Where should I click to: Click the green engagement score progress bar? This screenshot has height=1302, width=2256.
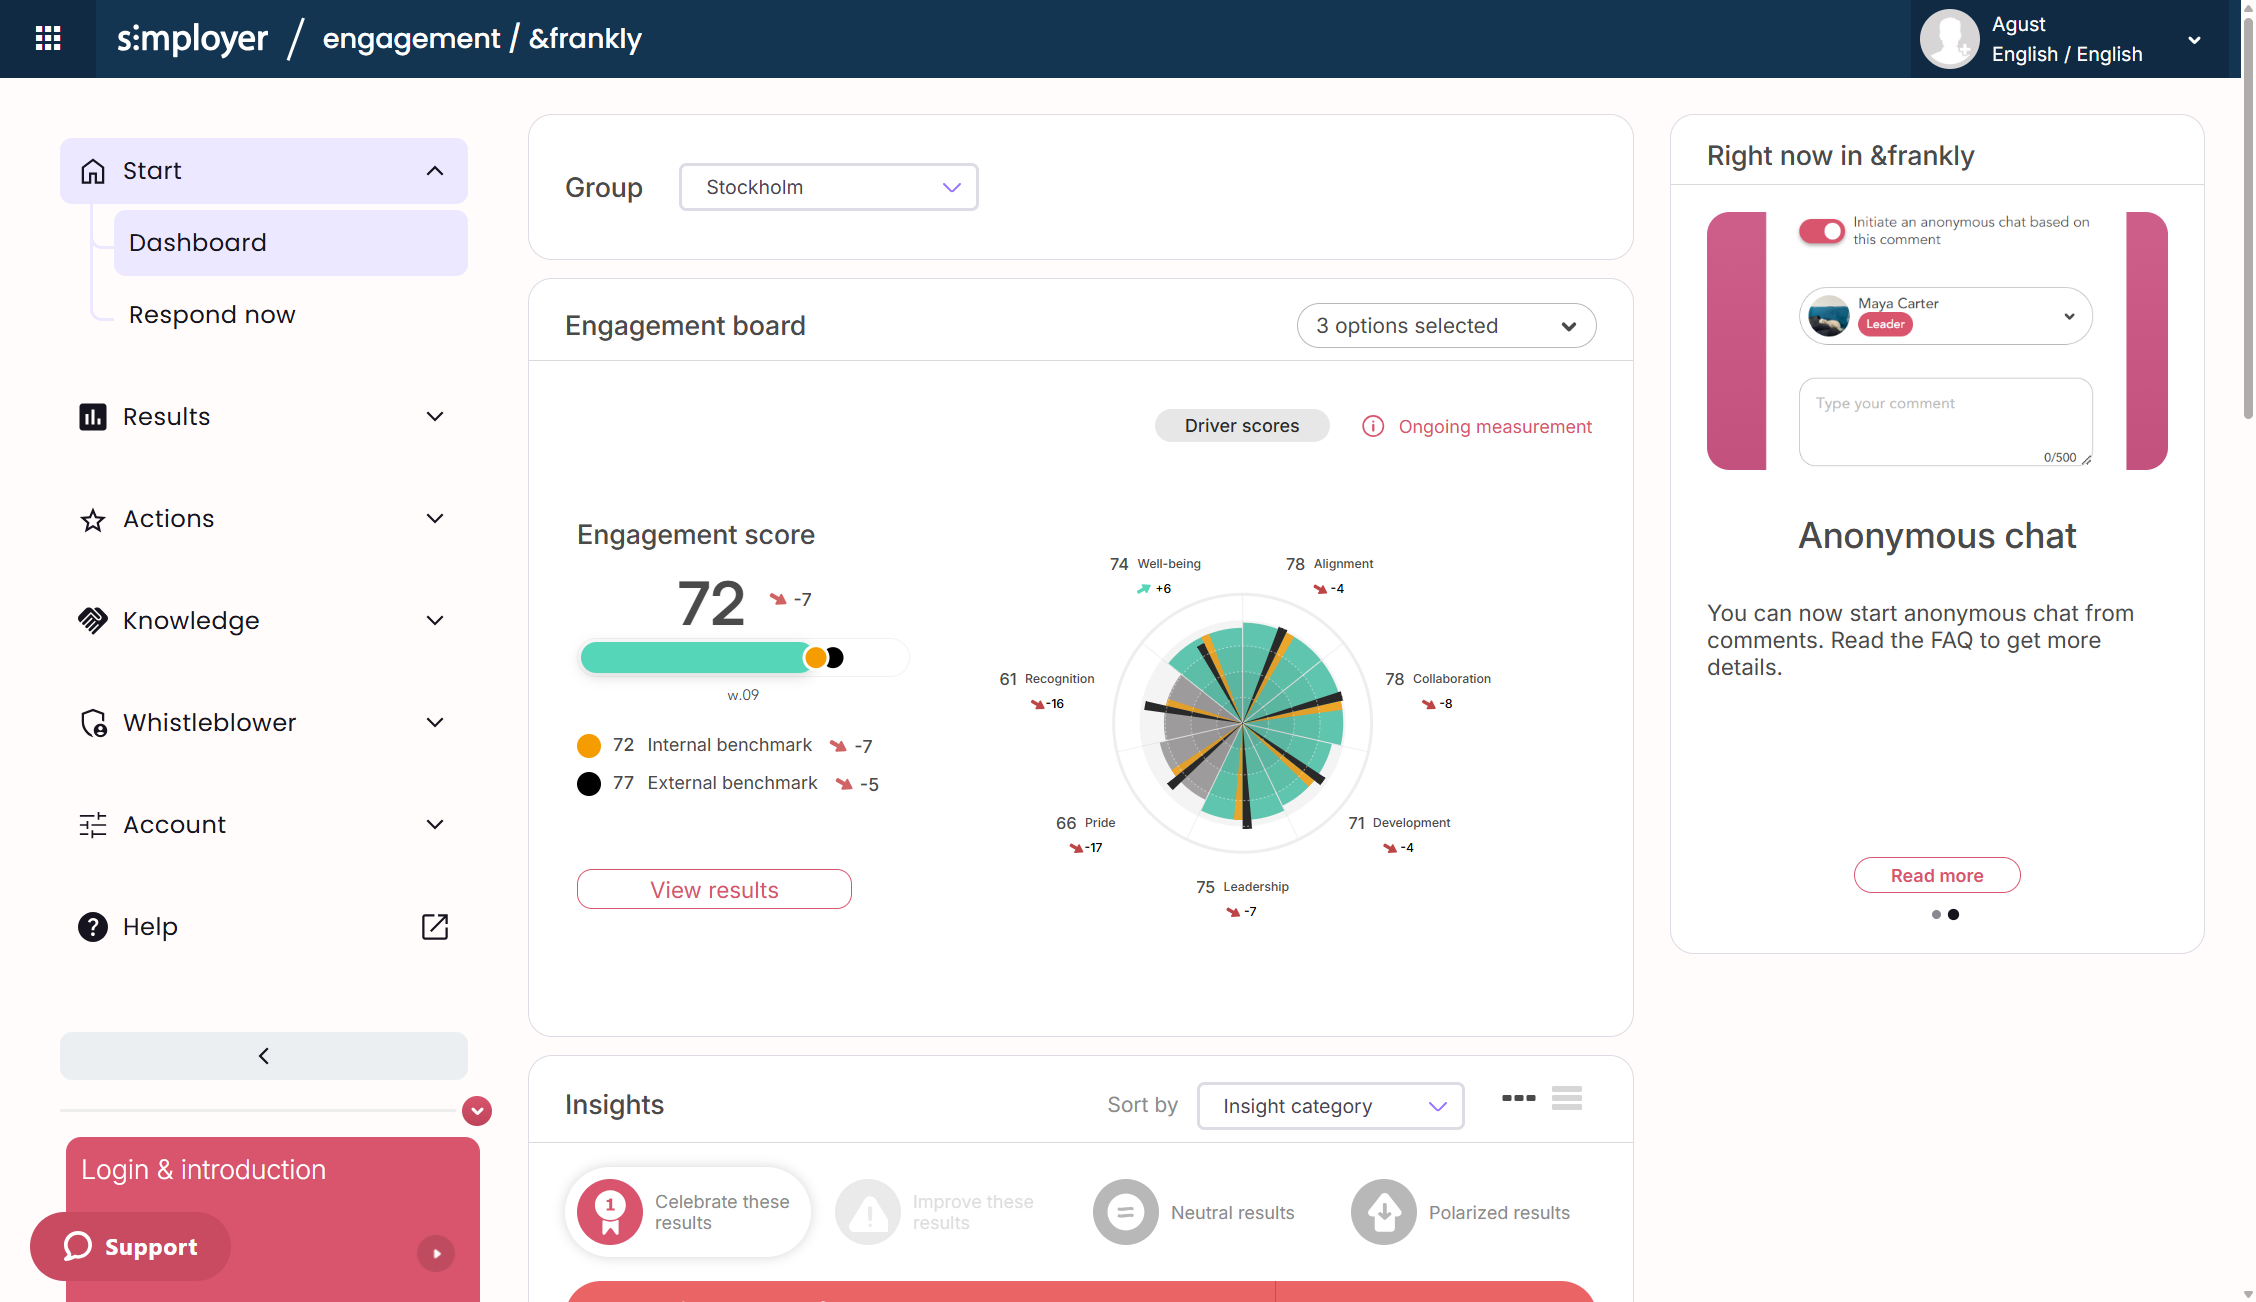(694, 657)
